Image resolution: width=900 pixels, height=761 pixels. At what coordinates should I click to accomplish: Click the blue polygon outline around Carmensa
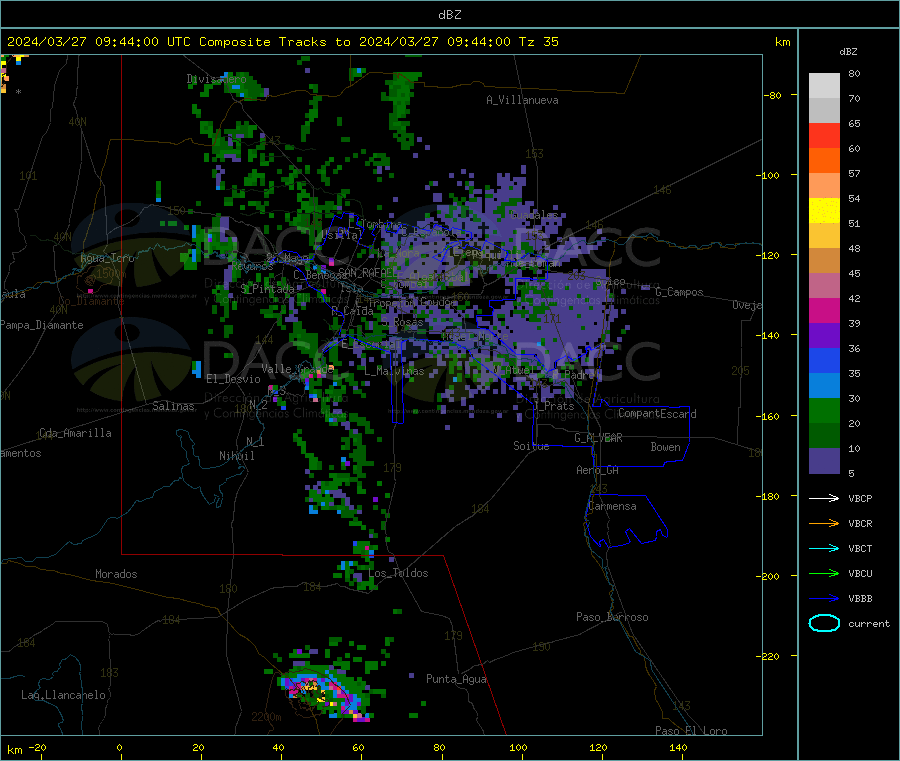tap(626, 521)
